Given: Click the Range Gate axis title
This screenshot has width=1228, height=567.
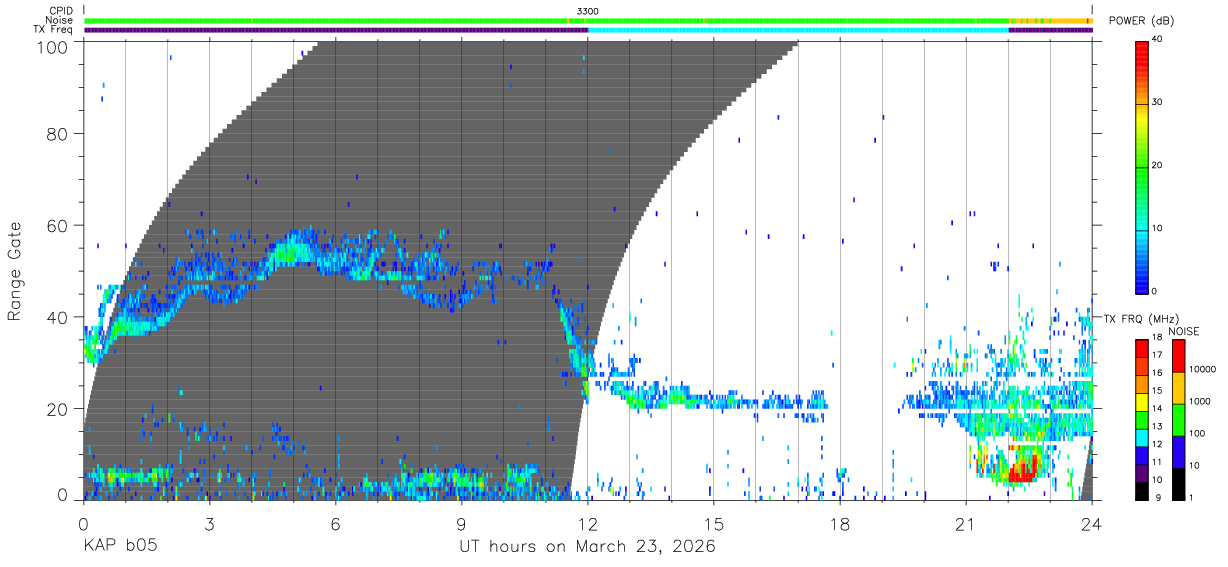Looking at the screenshot, I should click(15, 272).
